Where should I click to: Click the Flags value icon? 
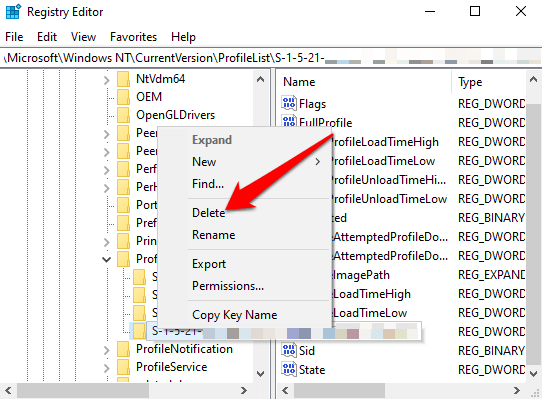(289, 104)
